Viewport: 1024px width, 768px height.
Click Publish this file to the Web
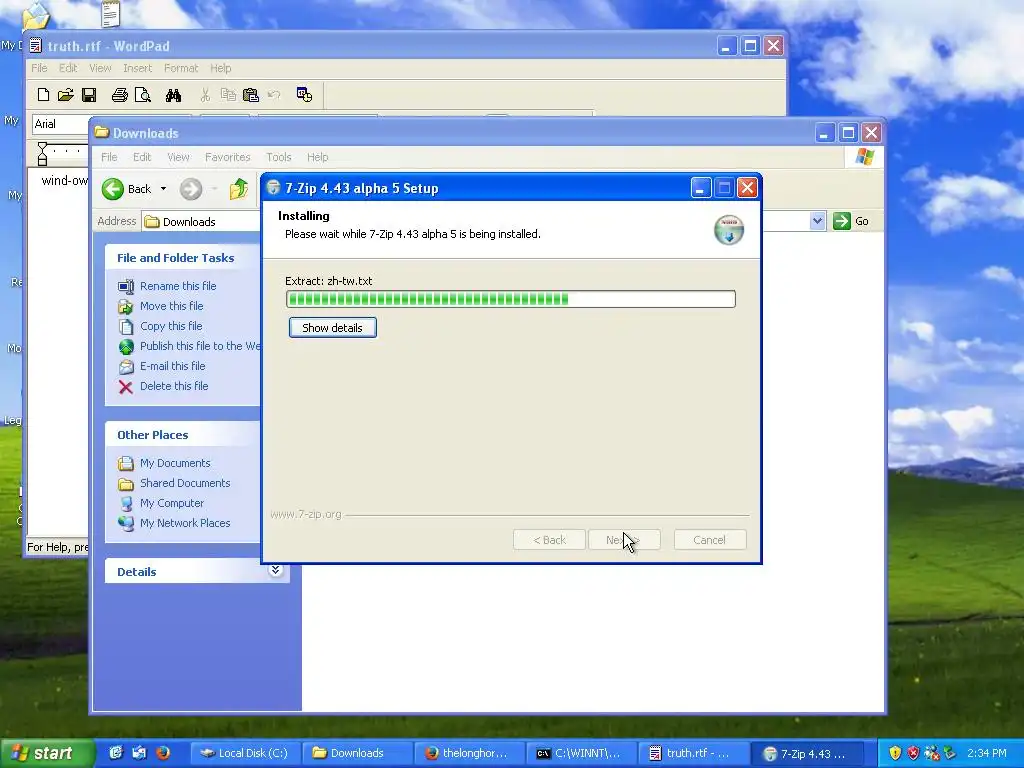(200, 346)
